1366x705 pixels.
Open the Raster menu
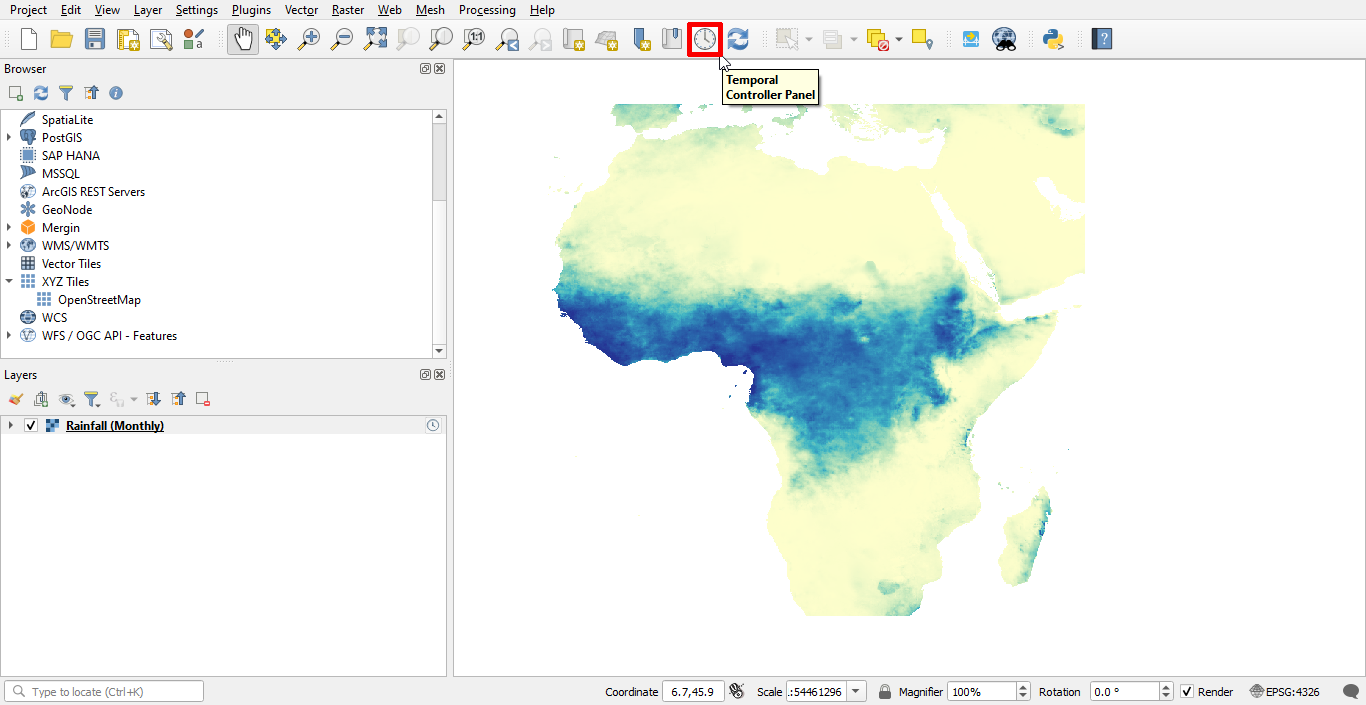click(x=348, y=10)
